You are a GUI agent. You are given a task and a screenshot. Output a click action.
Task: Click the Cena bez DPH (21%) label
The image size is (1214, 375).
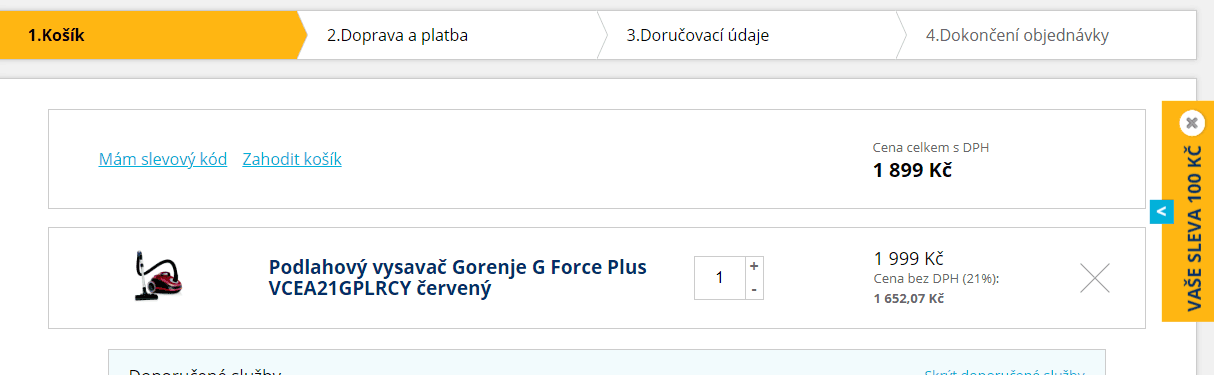[x=937, y=278]
